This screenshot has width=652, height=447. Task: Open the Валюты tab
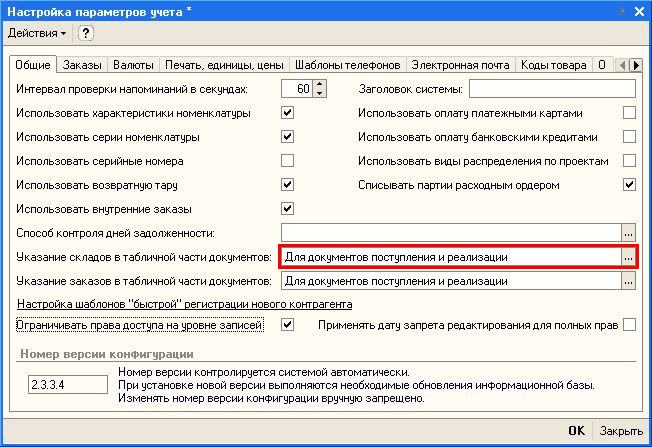tap(131, 65)
